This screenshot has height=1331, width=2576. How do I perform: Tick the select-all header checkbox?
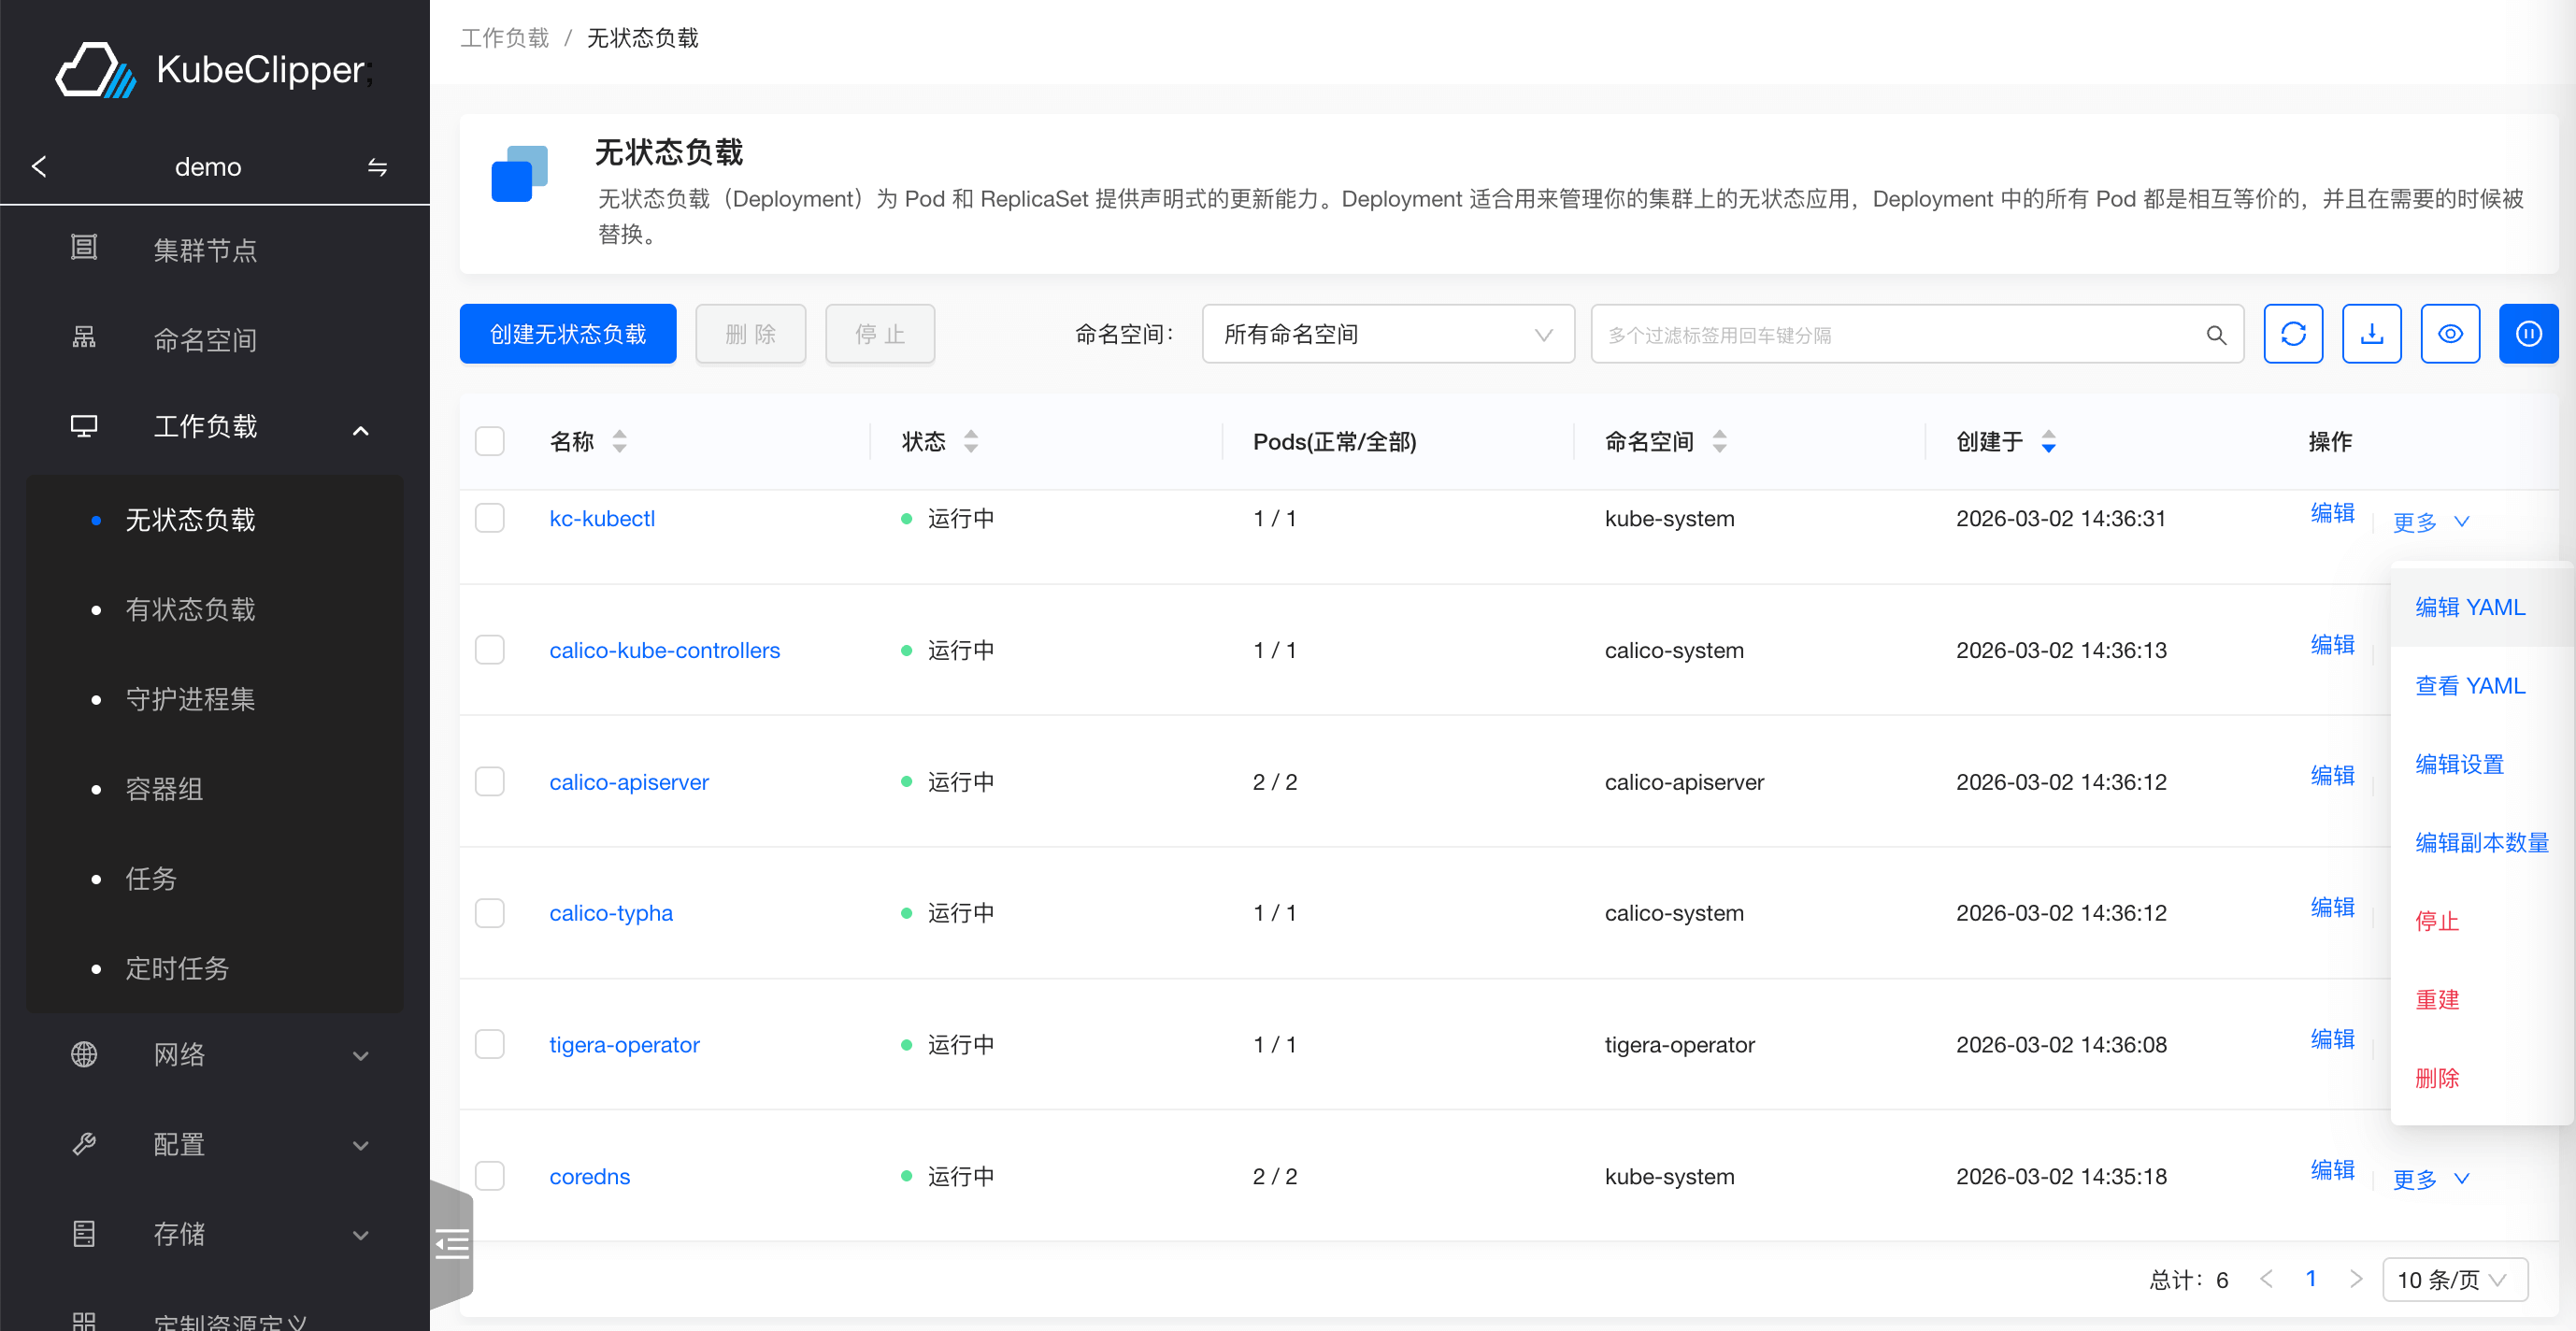(489, 441)
